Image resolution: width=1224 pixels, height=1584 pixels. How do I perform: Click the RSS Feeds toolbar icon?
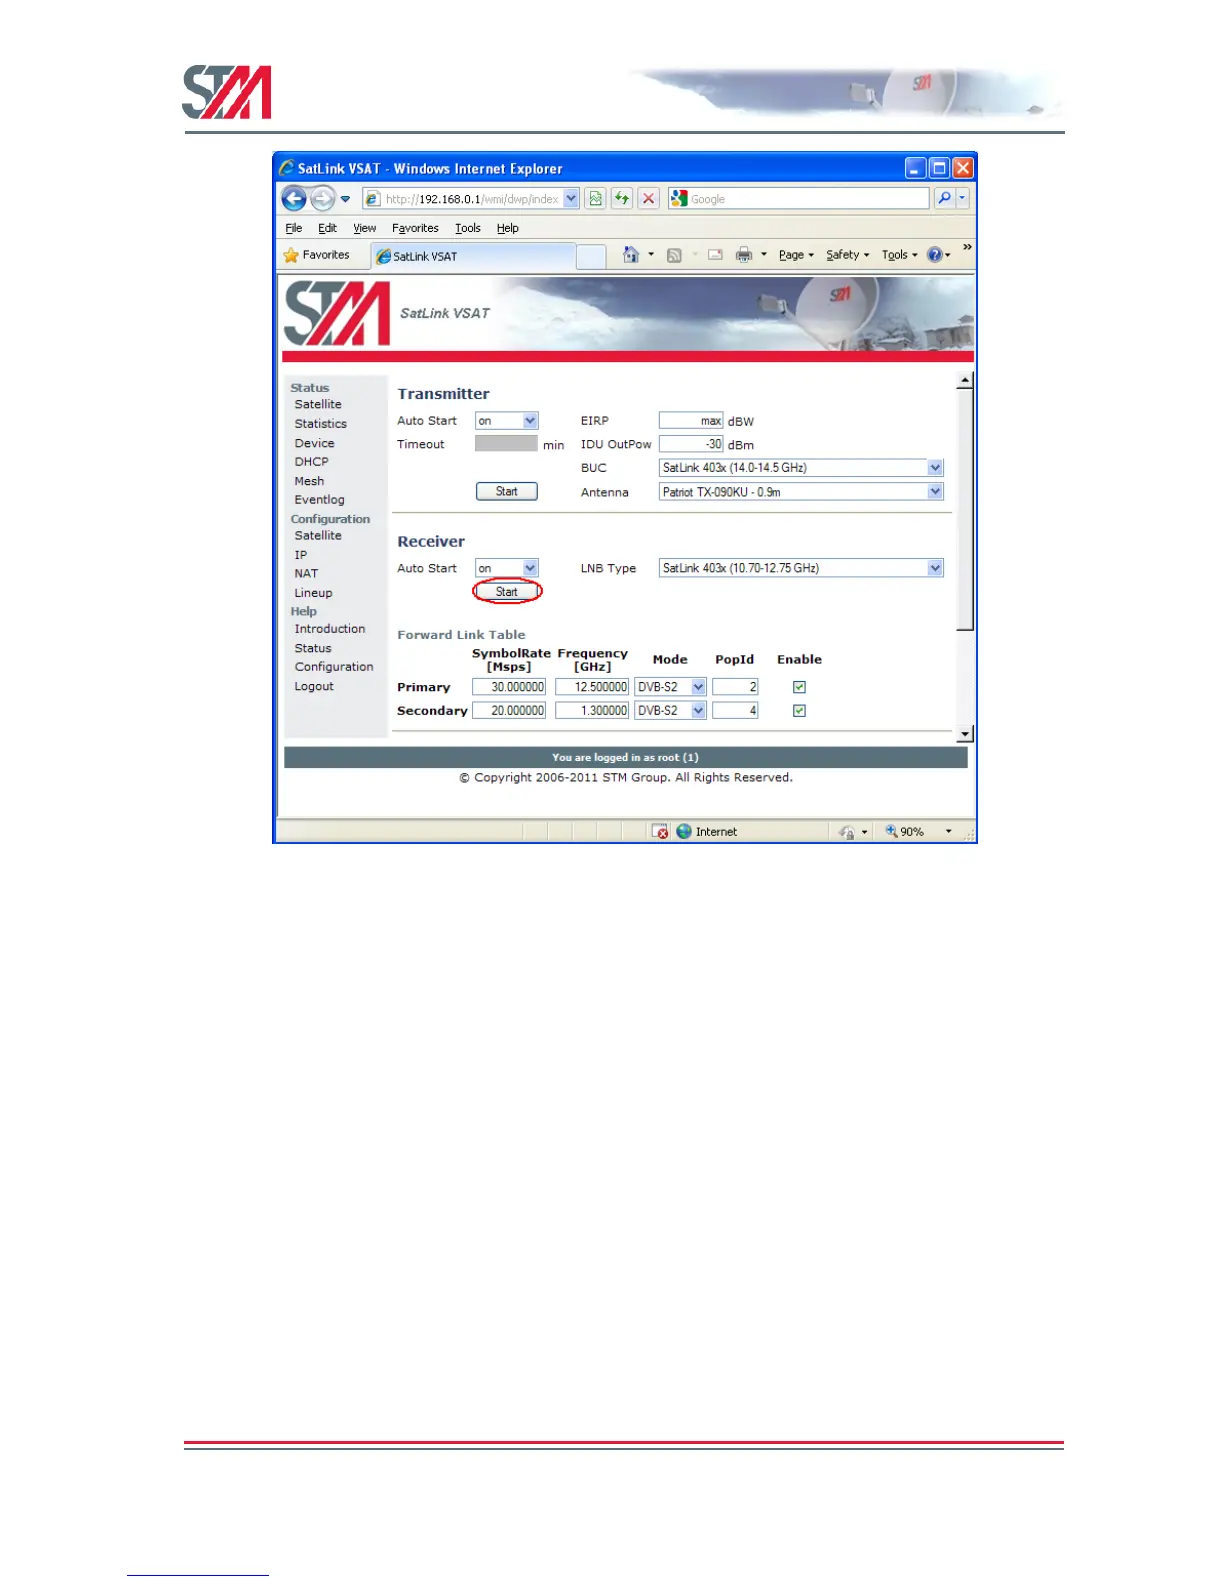(674, 255)
